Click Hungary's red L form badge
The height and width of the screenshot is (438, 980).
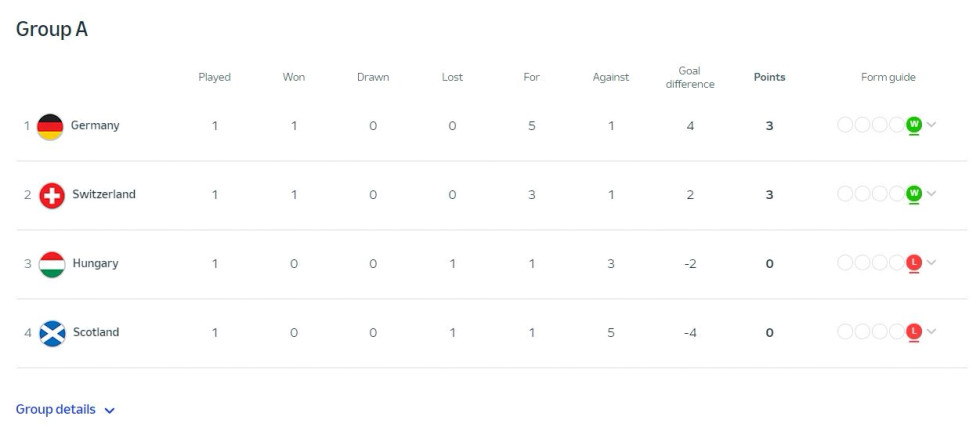tap(914, 262)
